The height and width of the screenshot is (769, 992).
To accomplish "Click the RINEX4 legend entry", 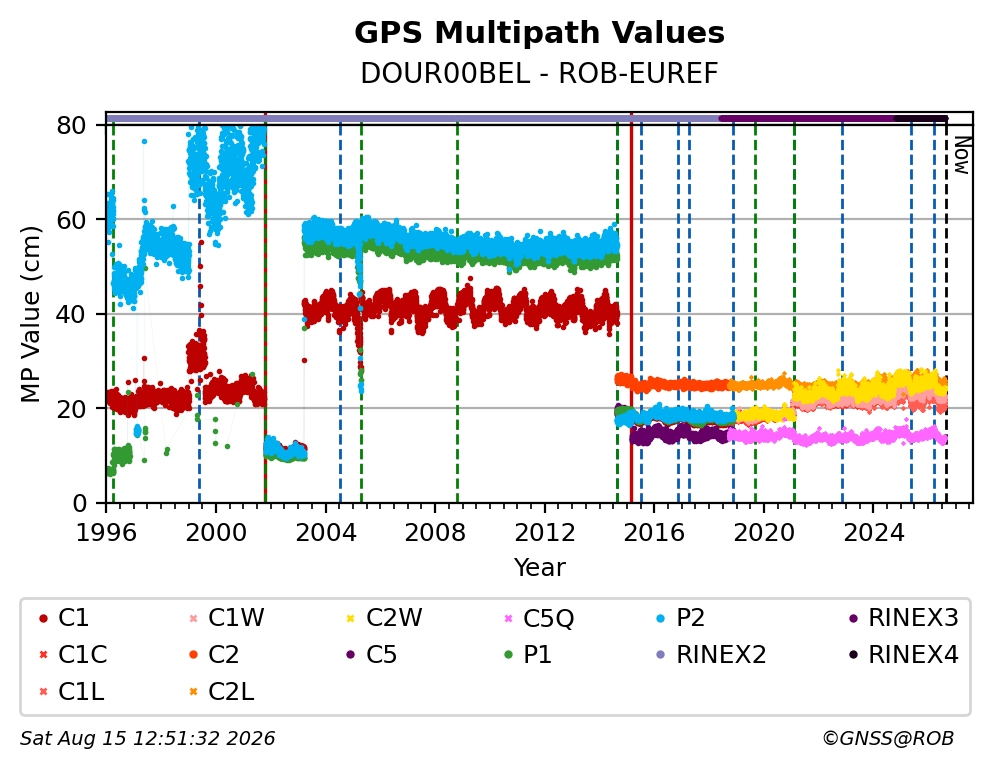I will [903, 655].
